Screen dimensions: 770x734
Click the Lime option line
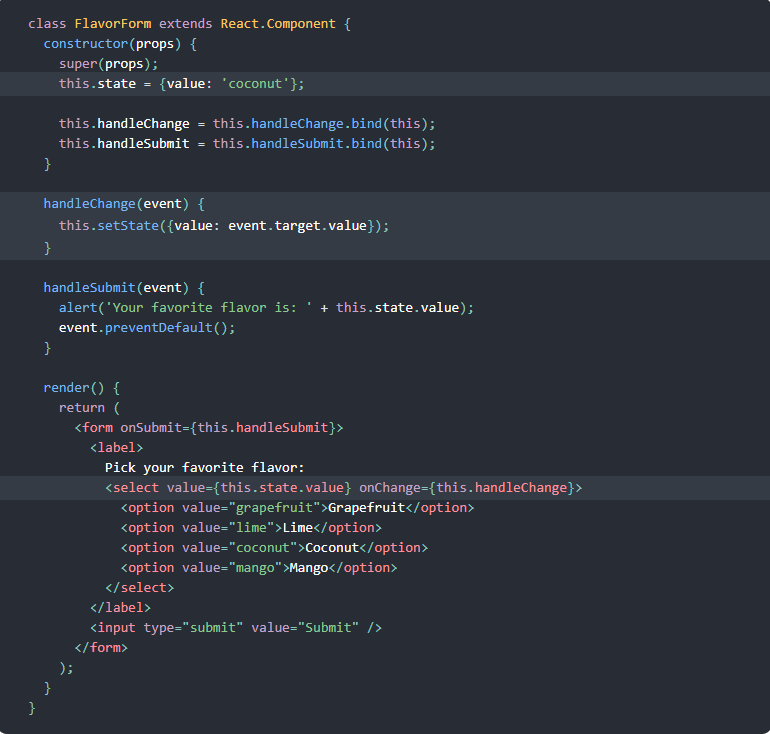251,528
